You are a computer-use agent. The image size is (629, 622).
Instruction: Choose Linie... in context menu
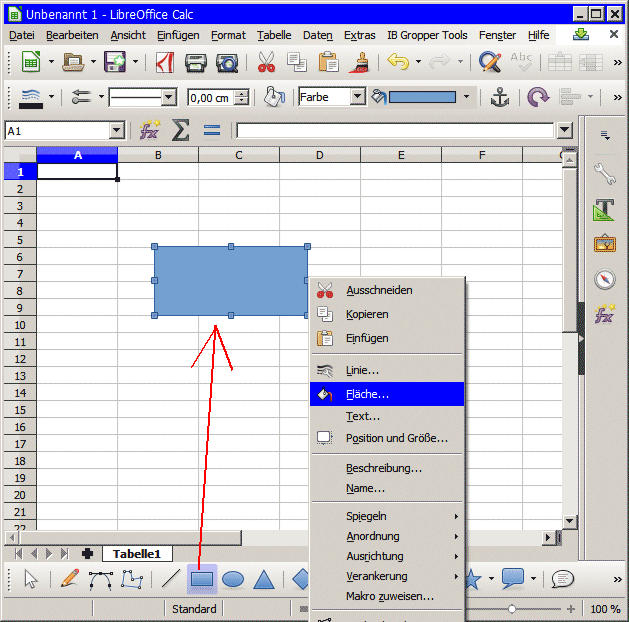[387, 370]
